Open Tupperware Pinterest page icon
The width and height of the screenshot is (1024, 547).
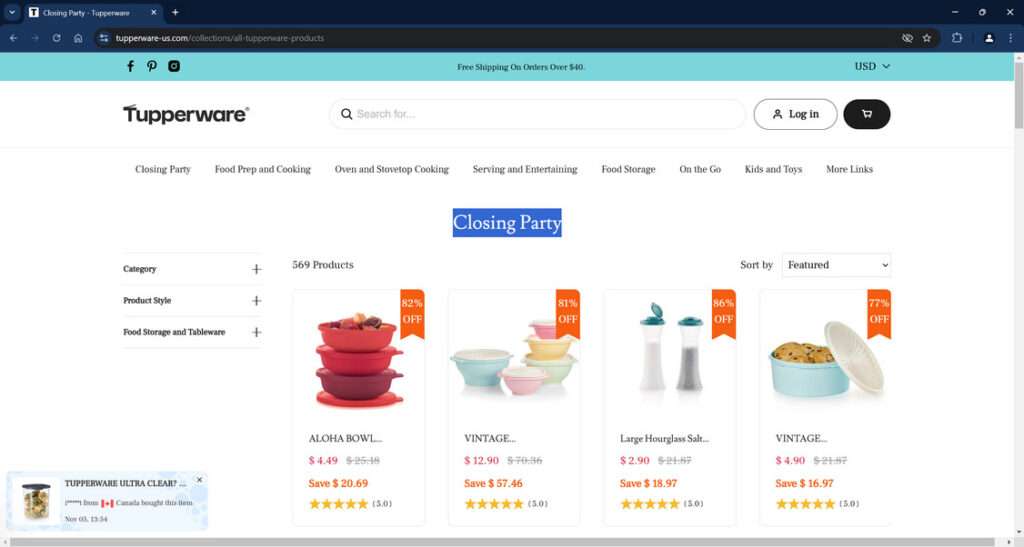(152, 66)
